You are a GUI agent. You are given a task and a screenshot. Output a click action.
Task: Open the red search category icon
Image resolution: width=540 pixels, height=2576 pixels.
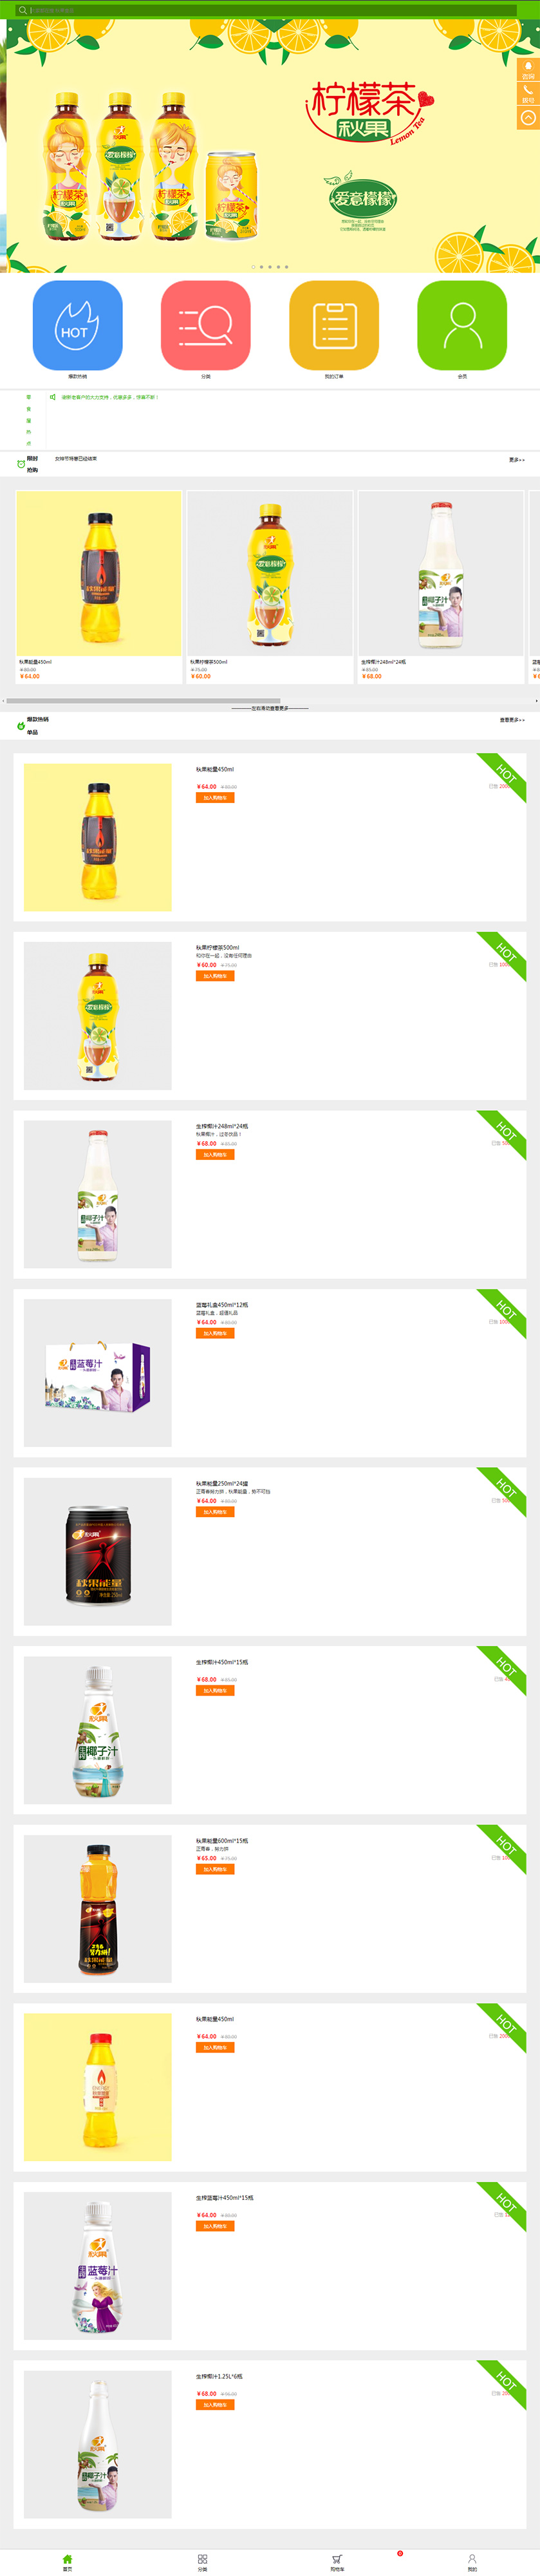point(206,326)
